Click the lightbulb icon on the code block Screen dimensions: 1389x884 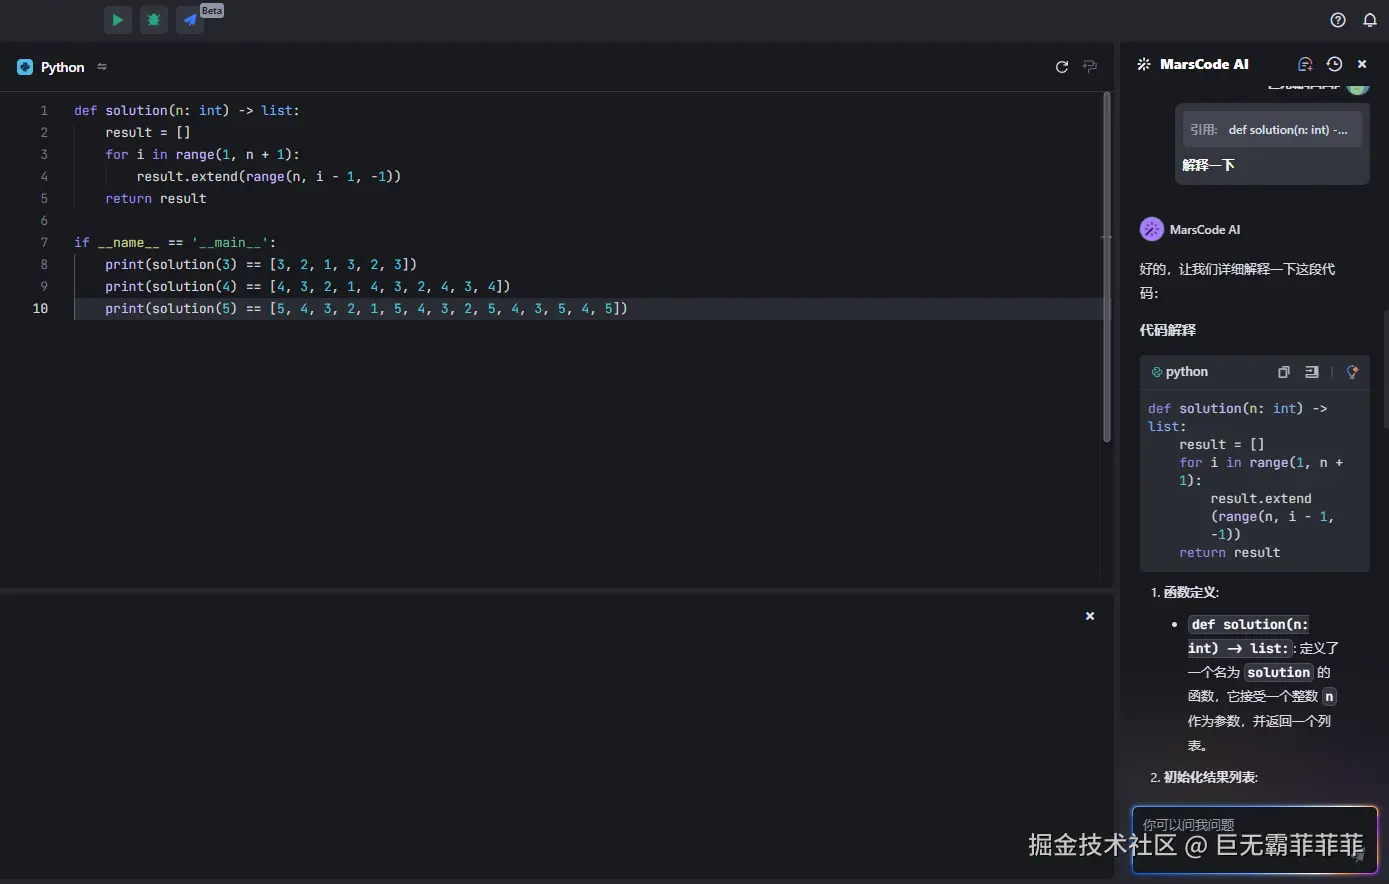point(1352,371)
